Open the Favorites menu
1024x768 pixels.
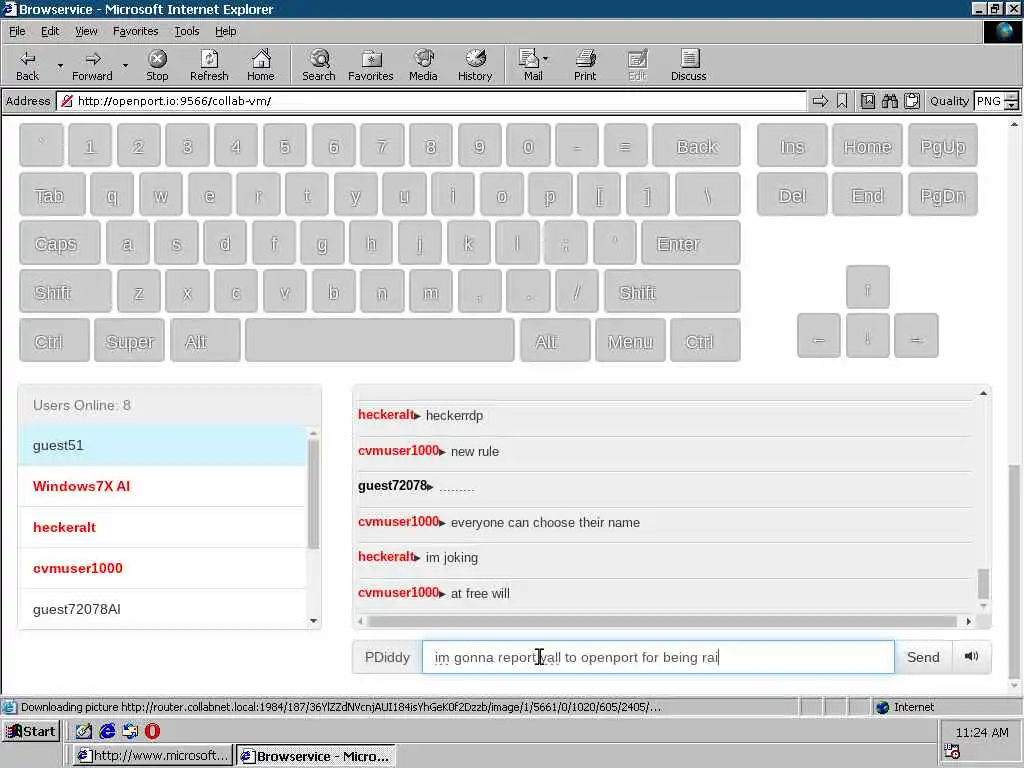click(135, 31)
